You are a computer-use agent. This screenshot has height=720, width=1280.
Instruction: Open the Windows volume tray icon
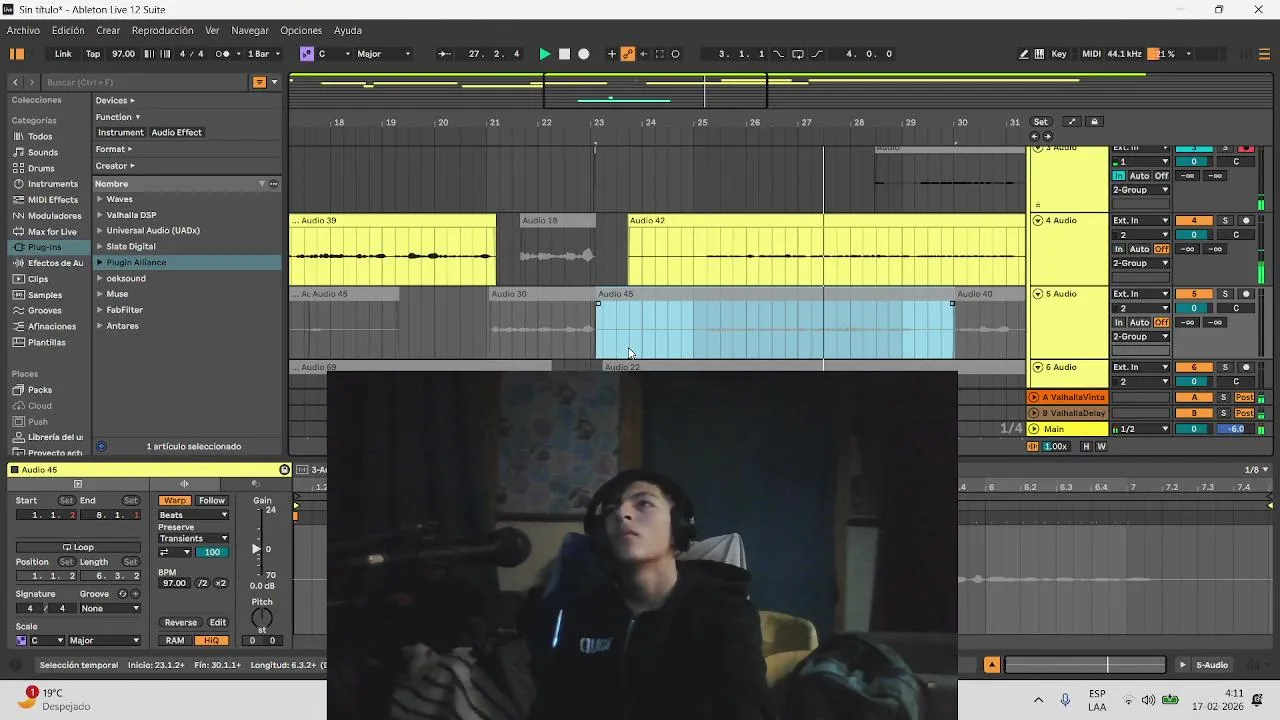[1148, 700]
